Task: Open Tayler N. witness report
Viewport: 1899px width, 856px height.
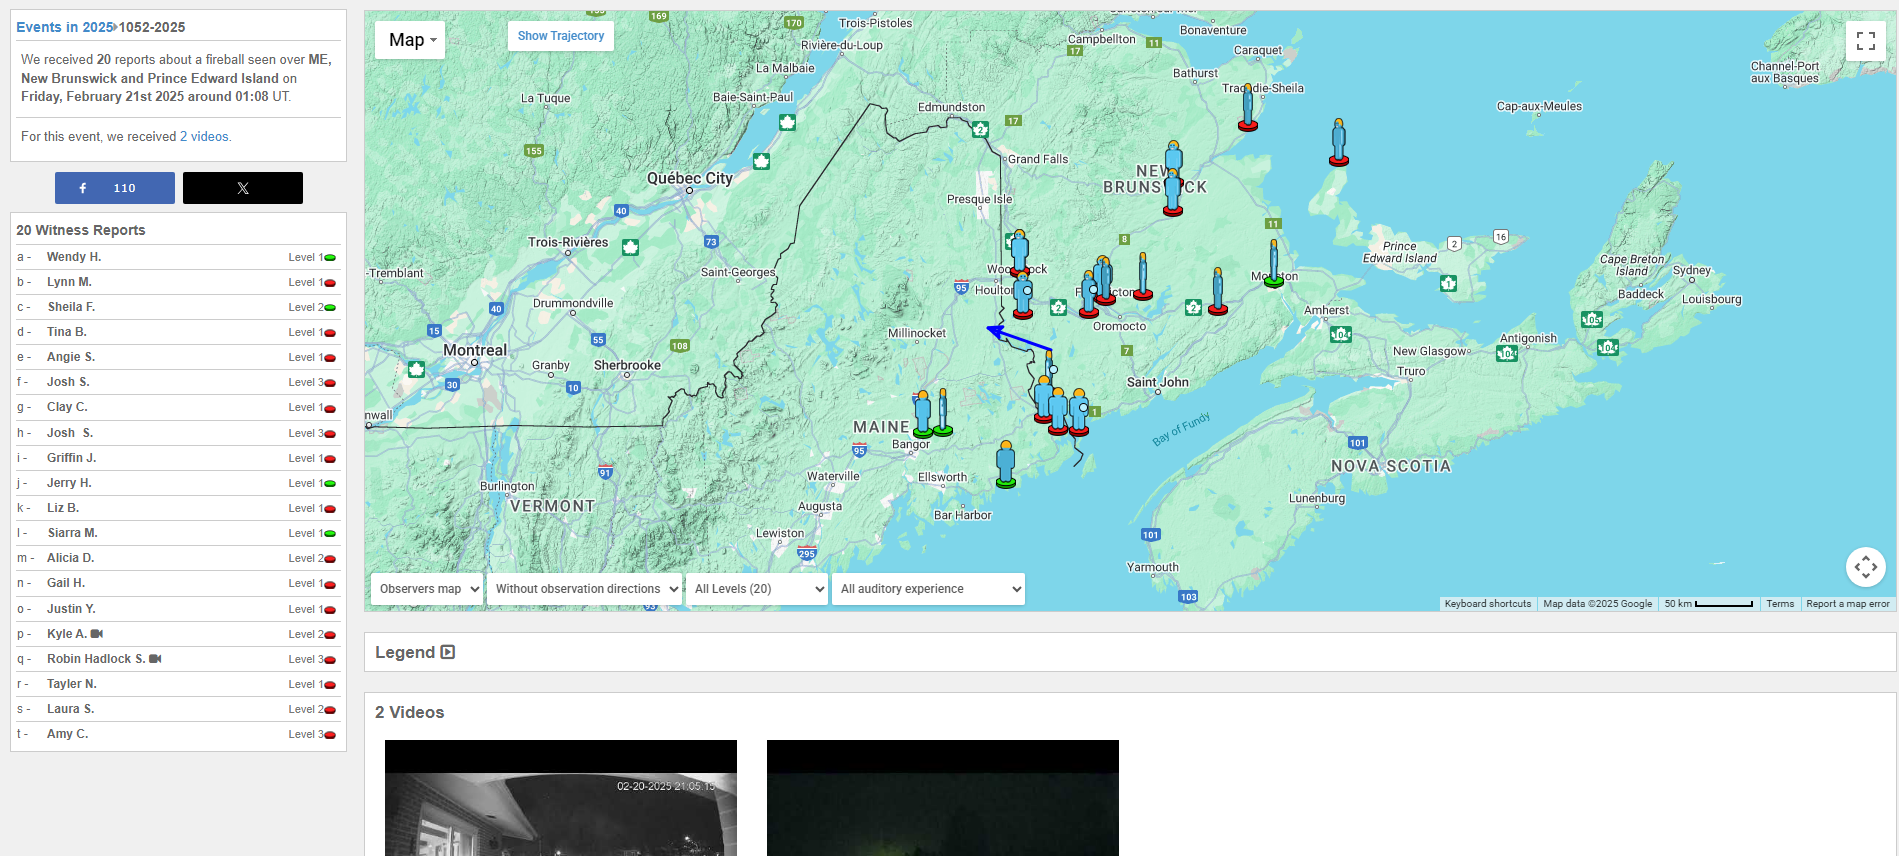Action: point(72,684)
